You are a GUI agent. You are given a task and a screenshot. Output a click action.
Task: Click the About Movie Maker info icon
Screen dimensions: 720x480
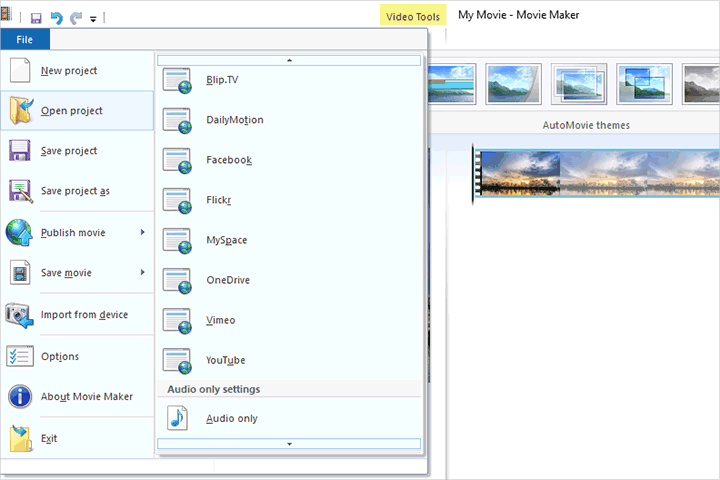[x=20, y=396]
